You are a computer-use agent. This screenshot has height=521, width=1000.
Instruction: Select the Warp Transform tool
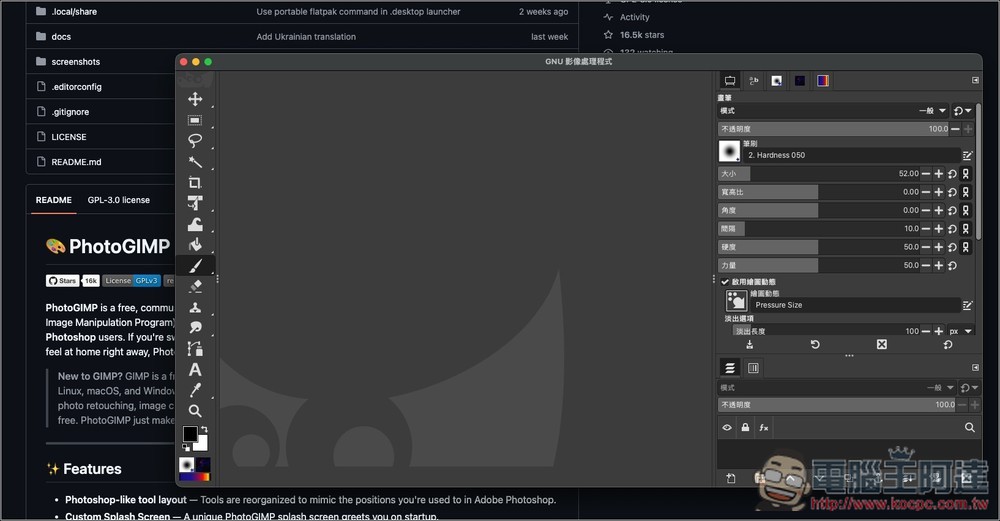pos(195,224)
